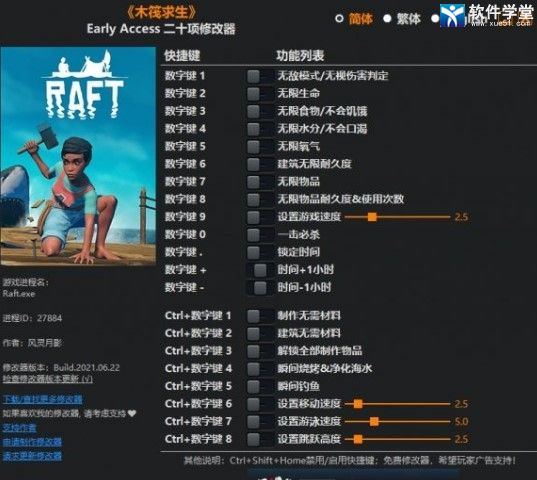Enable the 无限物品 toggle
Image resolution: width=537 pixels, height=480 pixels.
click(x=260, y=182)
